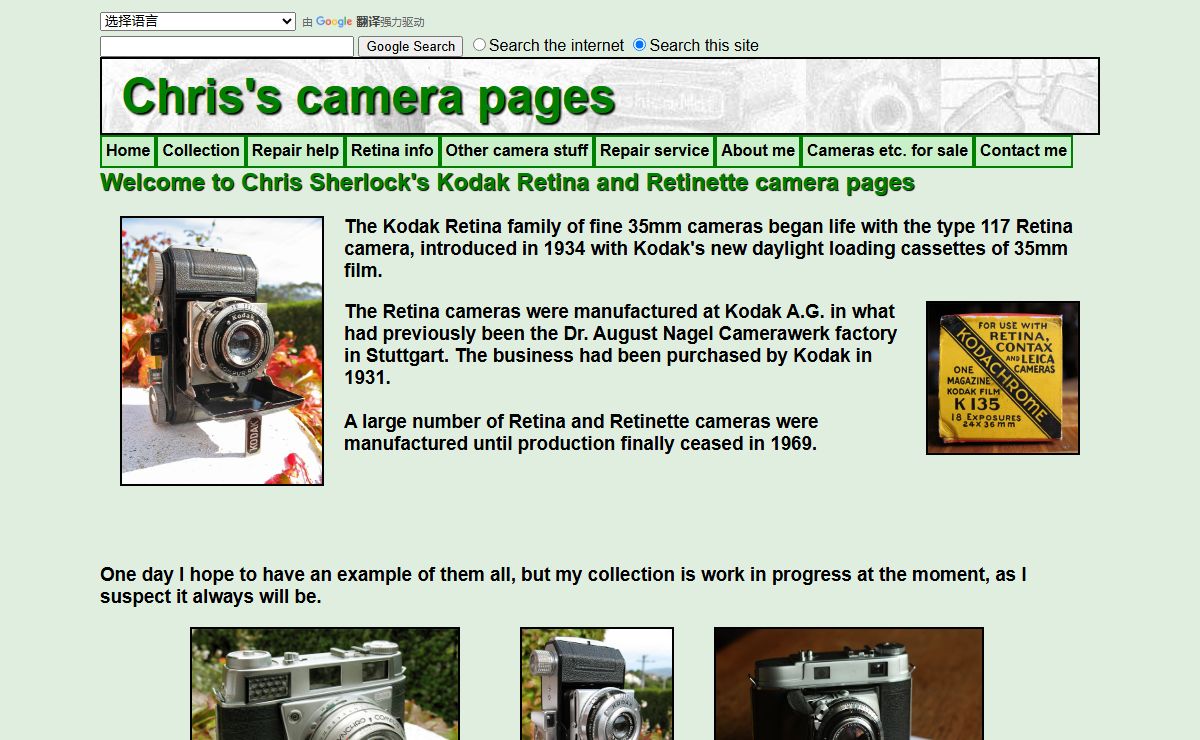Open the About me page
This screenshot has width=1200, height=740.
click(758, 151)
